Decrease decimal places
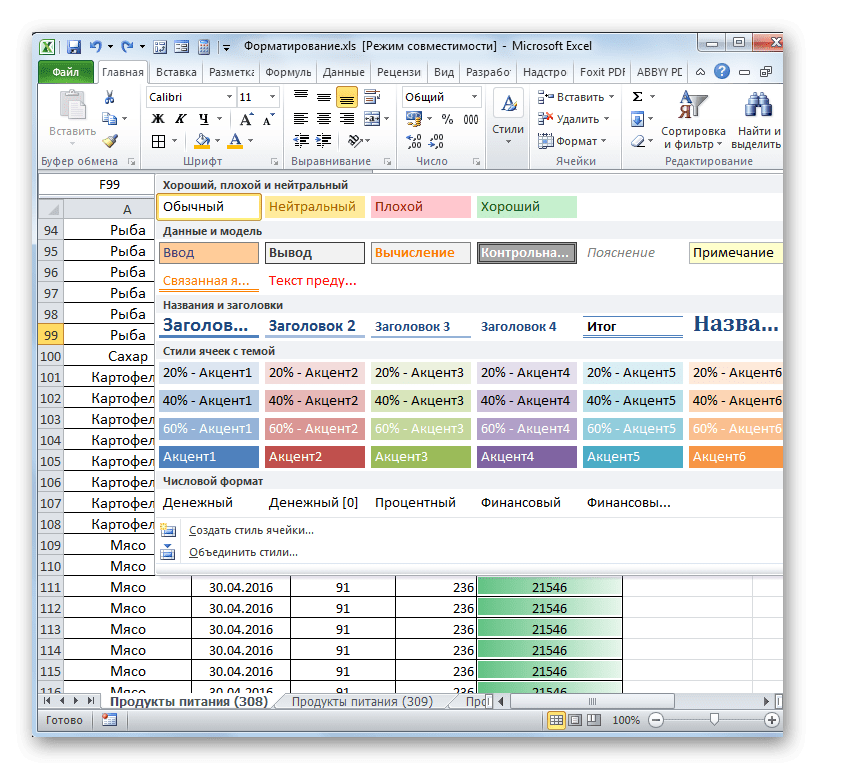Image resolution: width=844 pixels, height=769 pixels. pyautogui.click(x=436, y=141)
